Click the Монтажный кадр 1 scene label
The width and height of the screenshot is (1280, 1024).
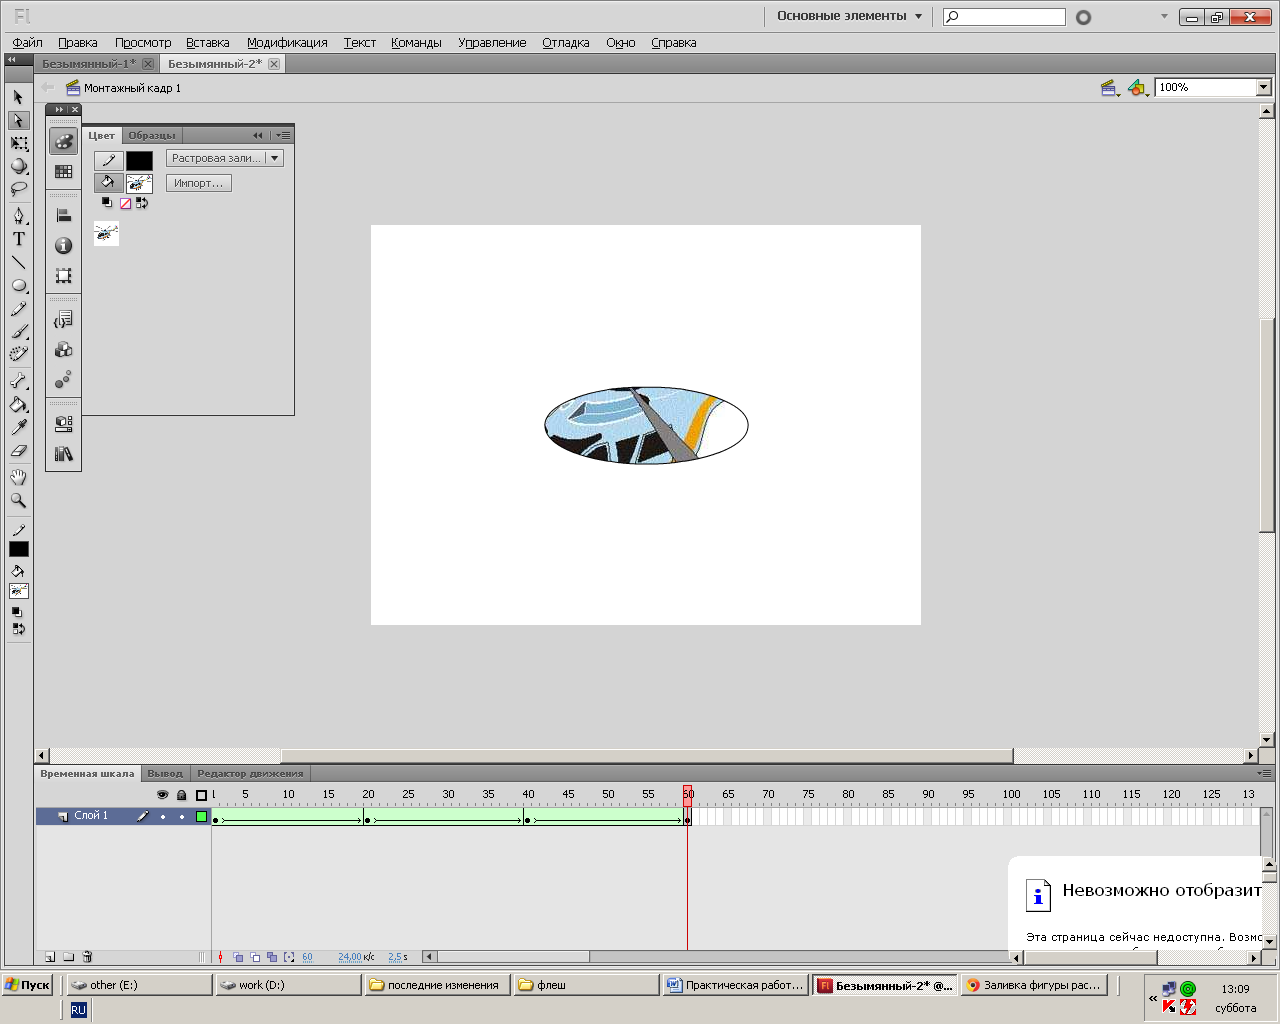click(x=132, y=88)
